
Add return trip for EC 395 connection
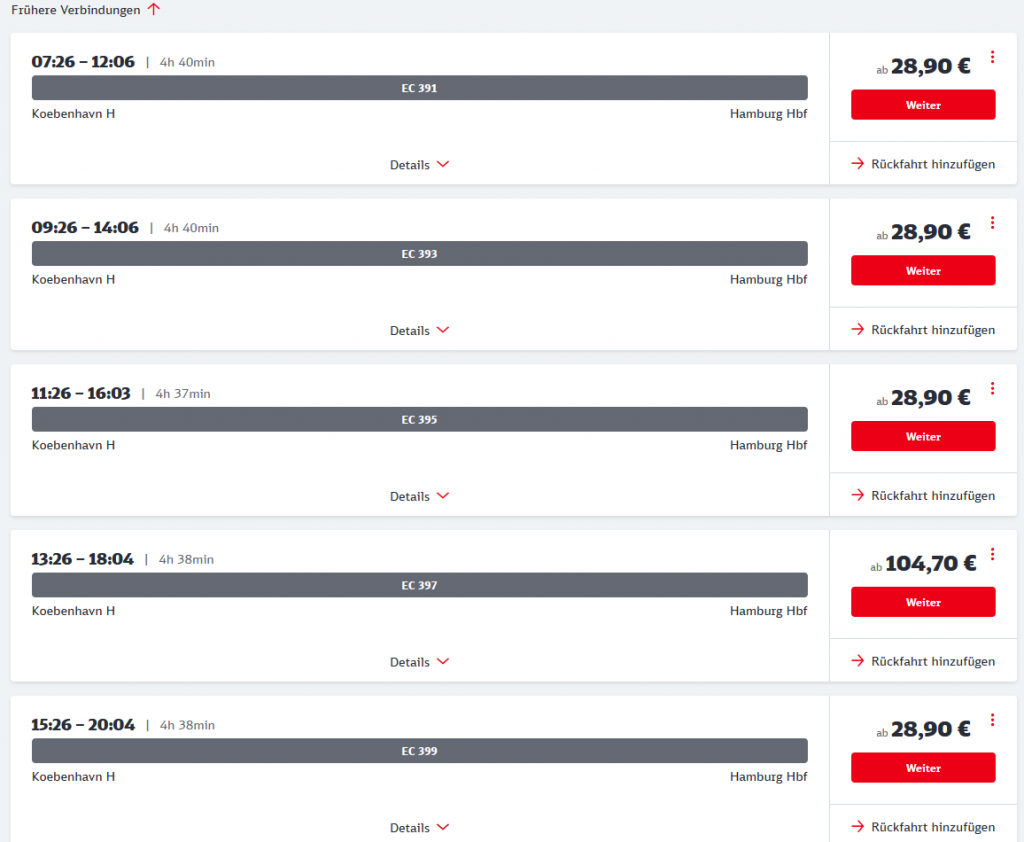[x=923, y=495]
